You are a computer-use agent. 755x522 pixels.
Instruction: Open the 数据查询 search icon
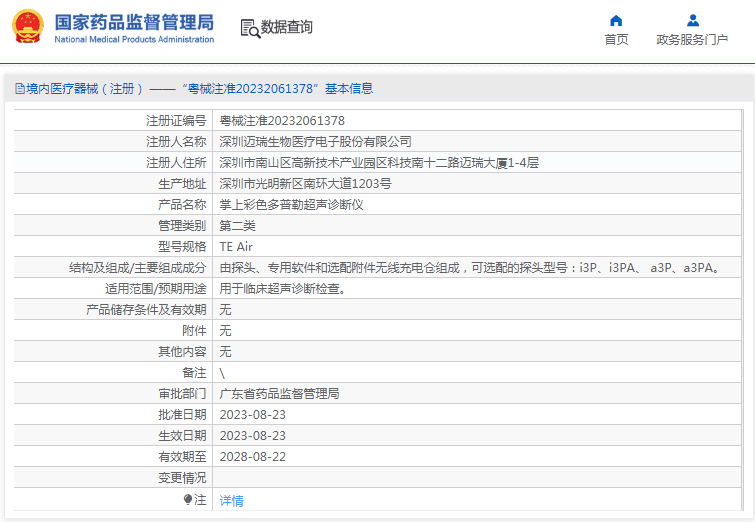tap(250, 28)
